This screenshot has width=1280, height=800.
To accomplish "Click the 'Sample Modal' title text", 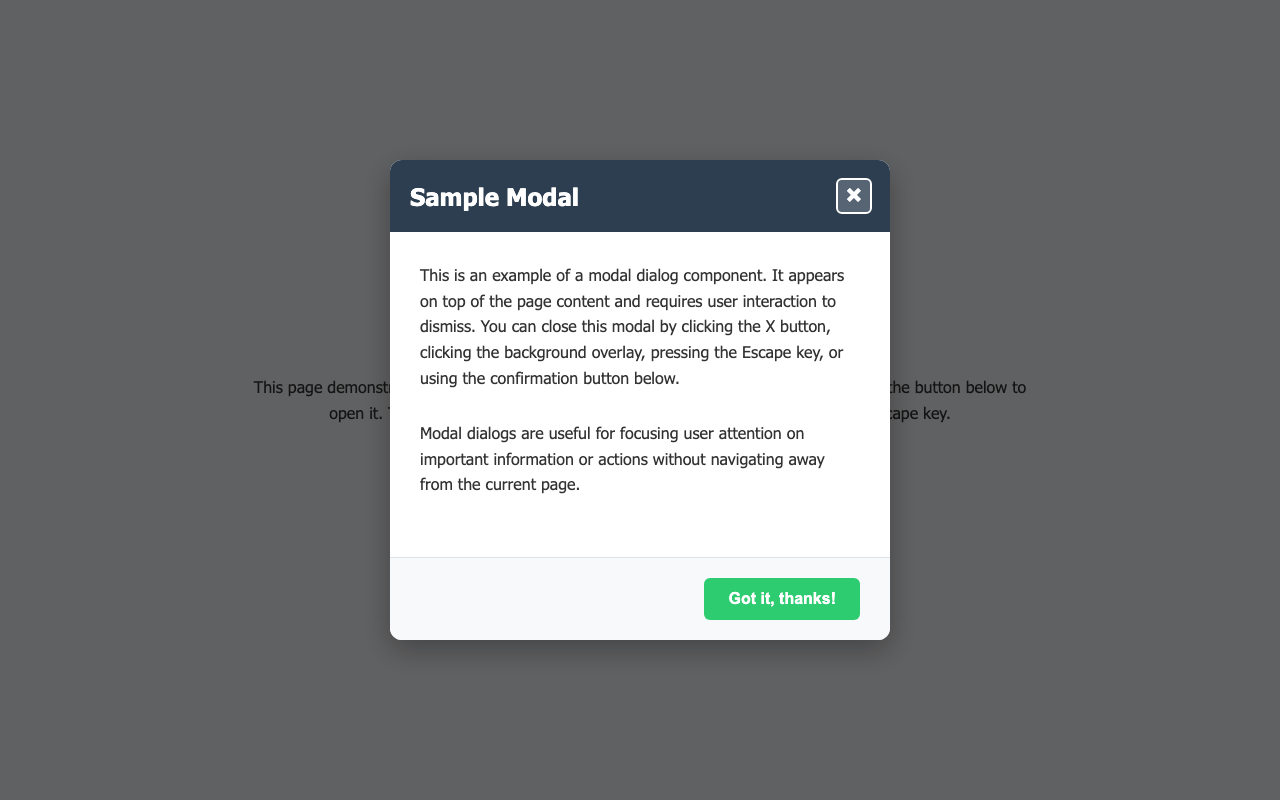I will pos(493,197).
